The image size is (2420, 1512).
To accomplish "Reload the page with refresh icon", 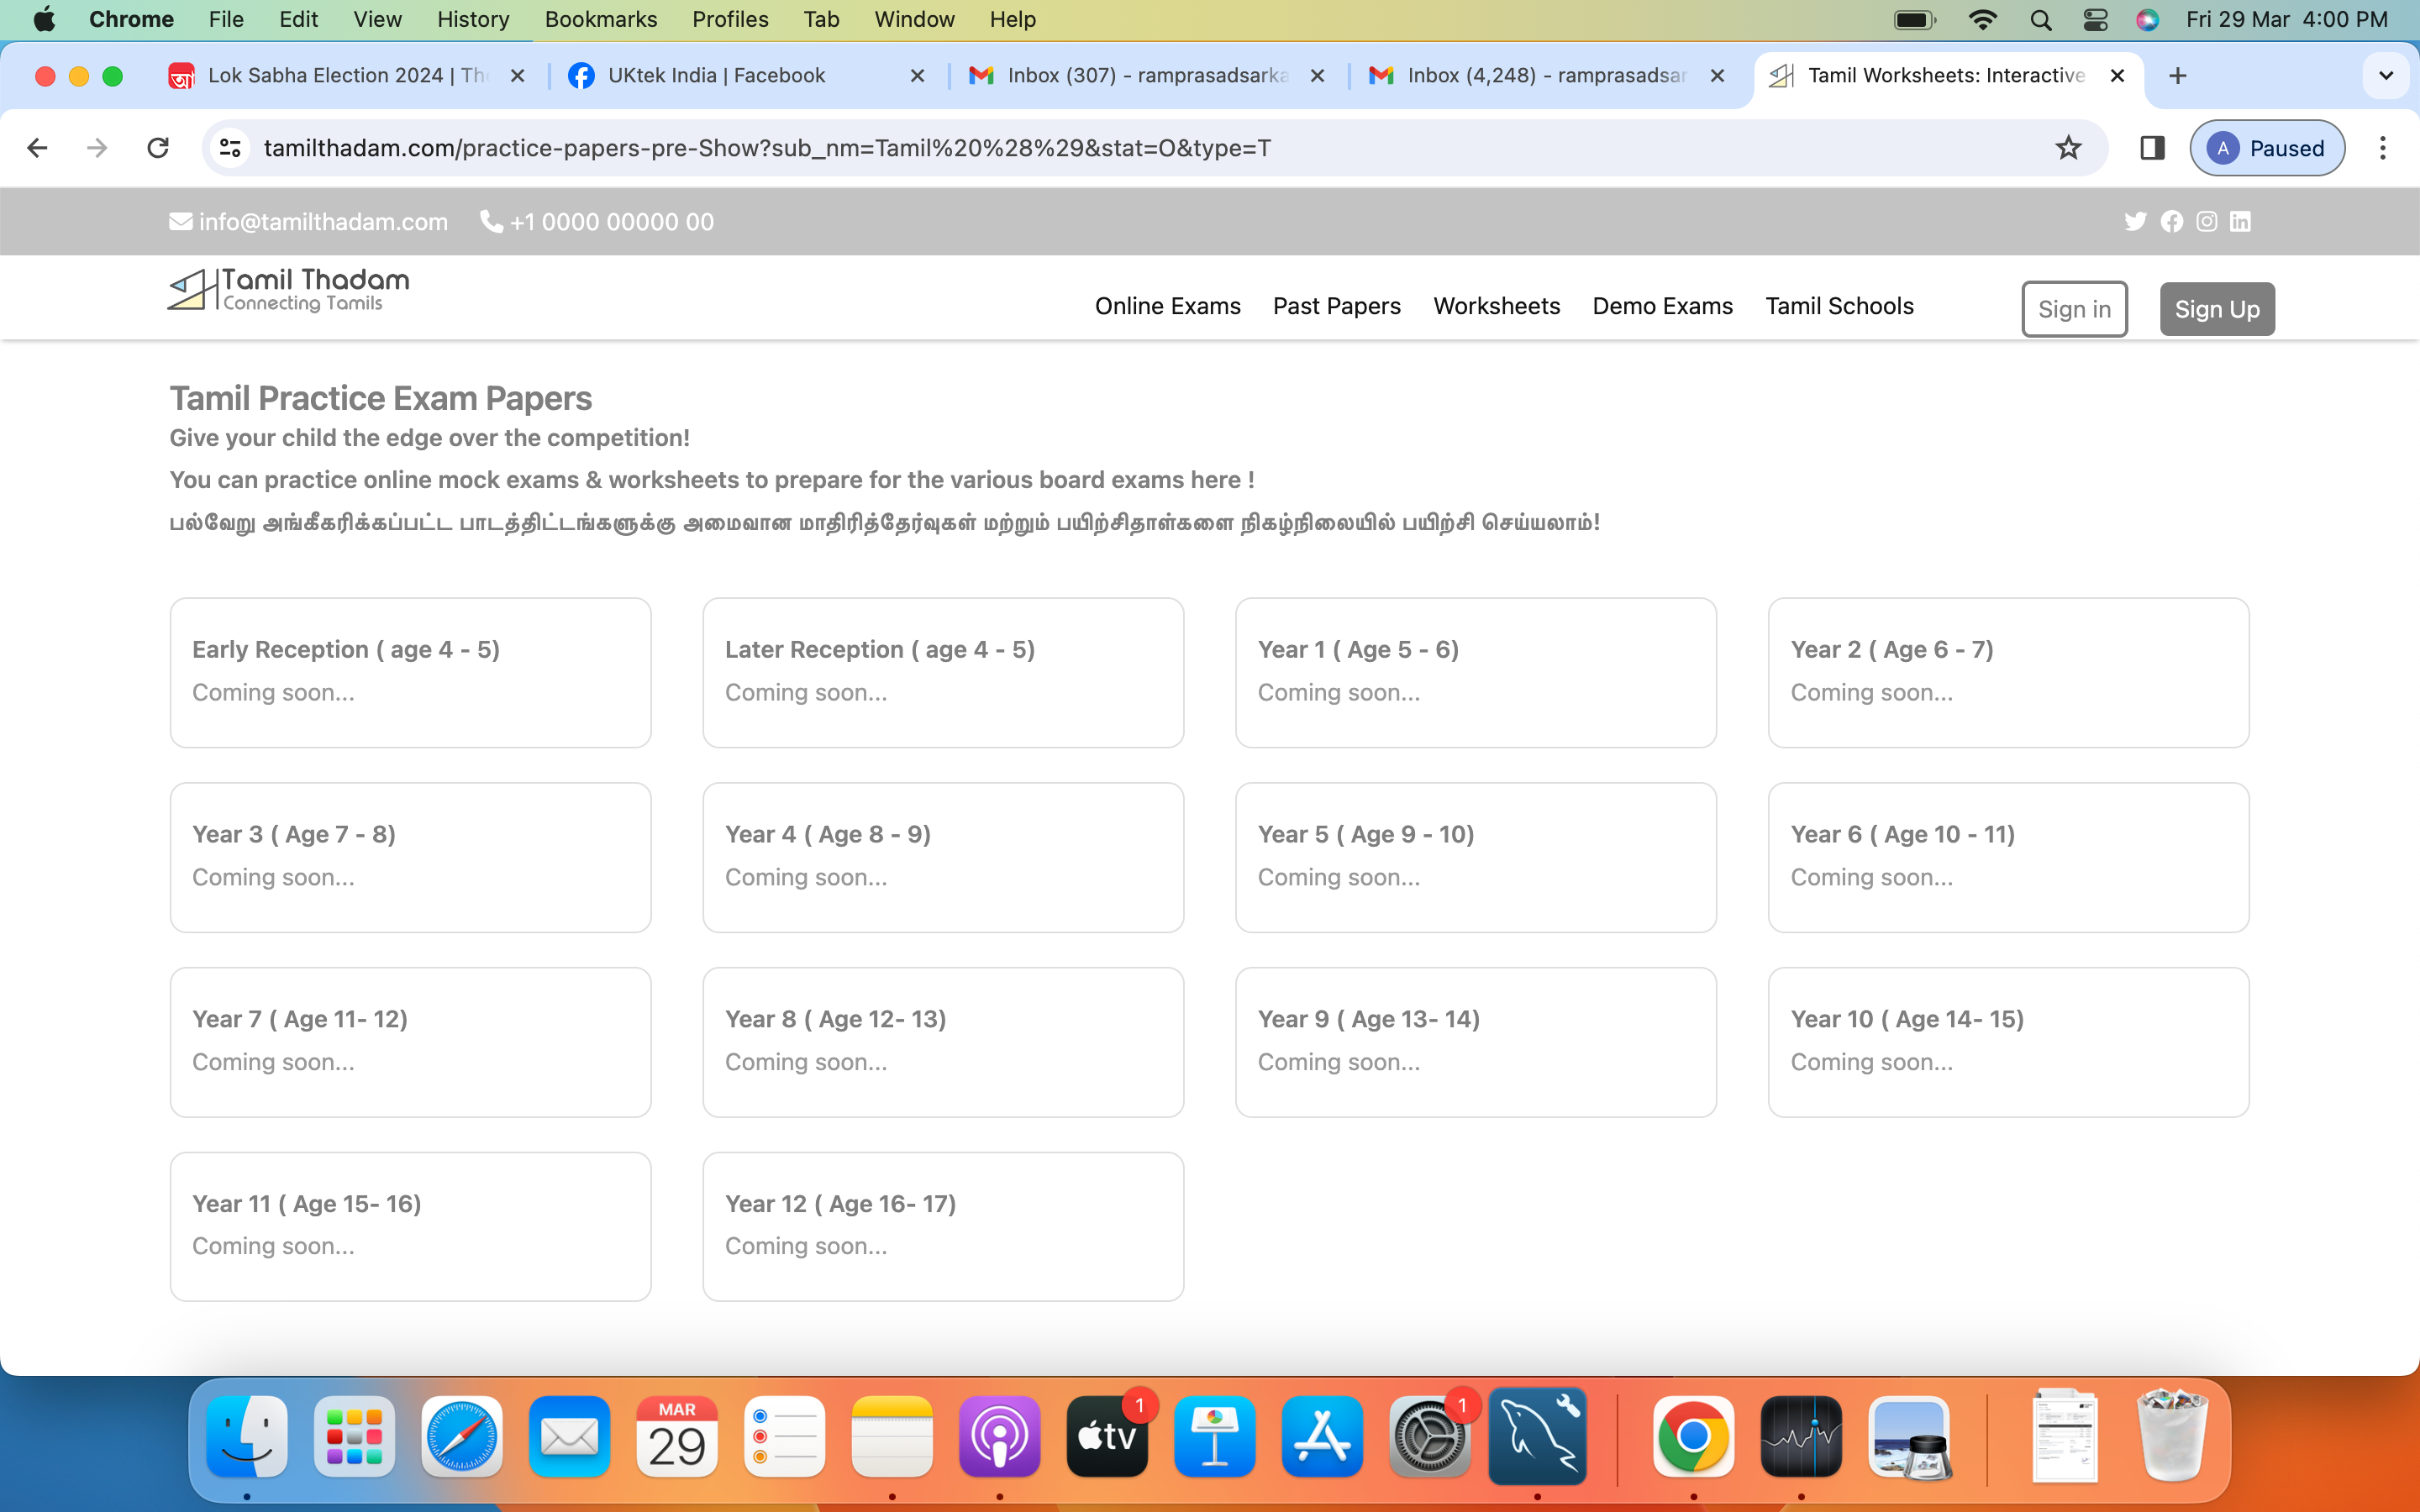I will click(158, 148).
